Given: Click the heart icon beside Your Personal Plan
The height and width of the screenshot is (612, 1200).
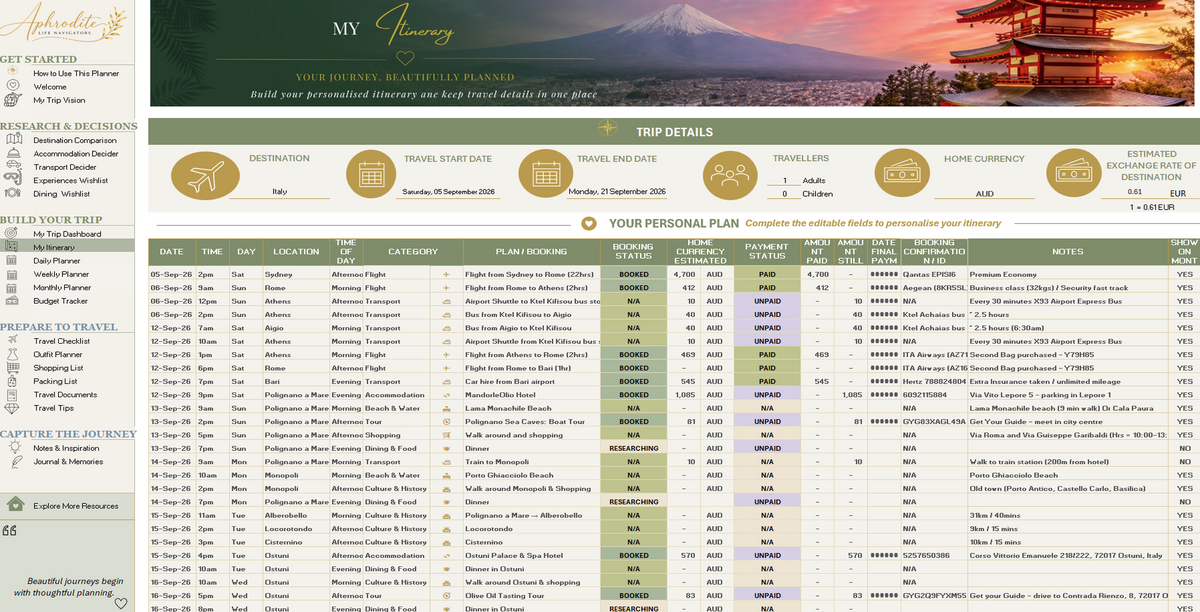Looking at the screenshot, I should [589, 223].
